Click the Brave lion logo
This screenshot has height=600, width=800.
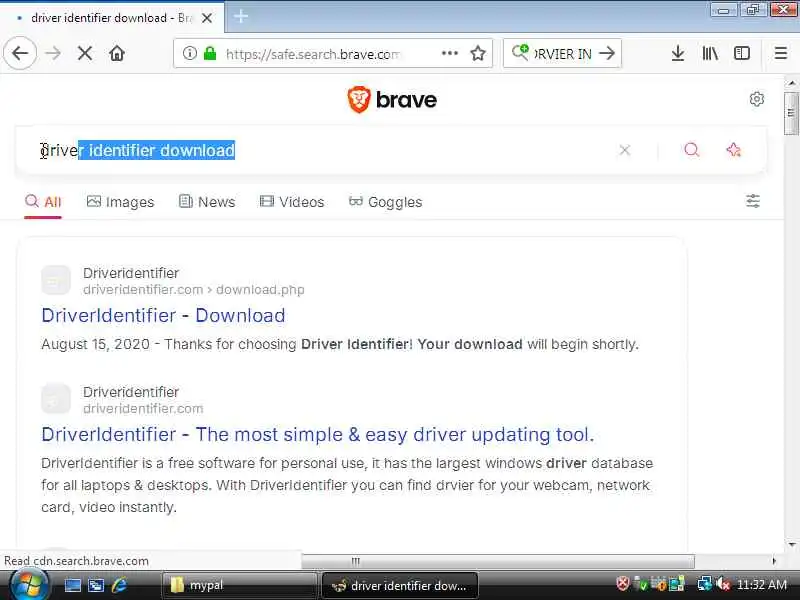pyautogui.click(x=359, y=99)
